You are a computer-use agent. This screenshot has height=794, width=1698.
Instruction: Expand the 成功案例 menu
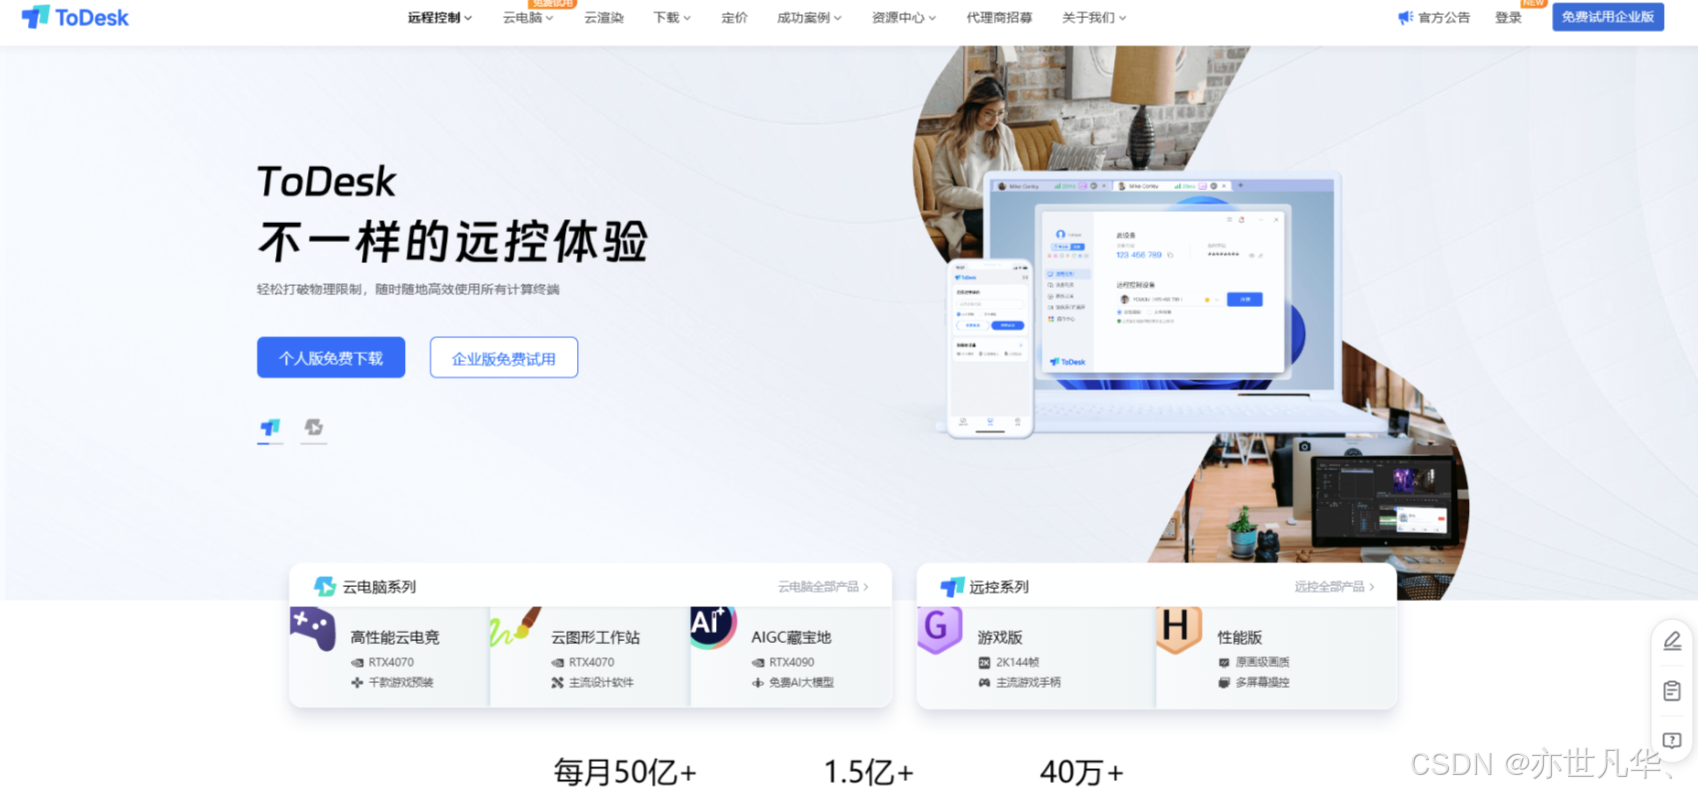(809, 18)
